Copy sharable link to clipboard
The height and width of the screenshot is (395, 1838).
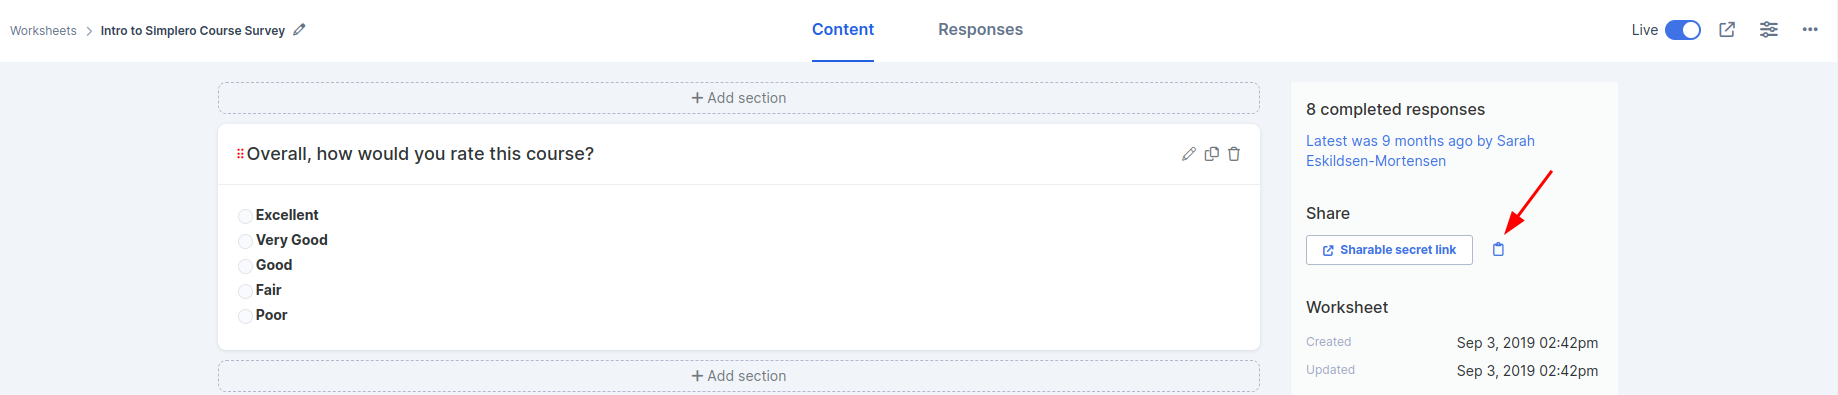[1498, 250]
